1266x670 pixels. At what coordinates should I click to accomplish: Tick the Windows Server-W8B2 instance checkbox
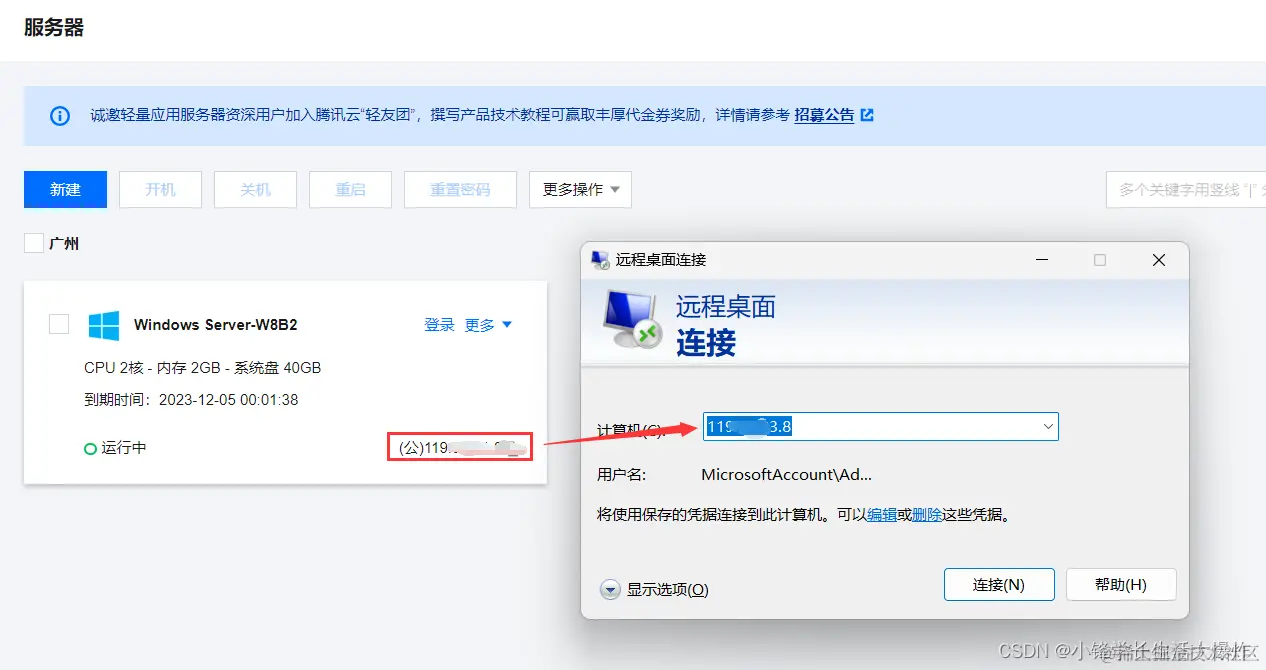pos(59,324)
